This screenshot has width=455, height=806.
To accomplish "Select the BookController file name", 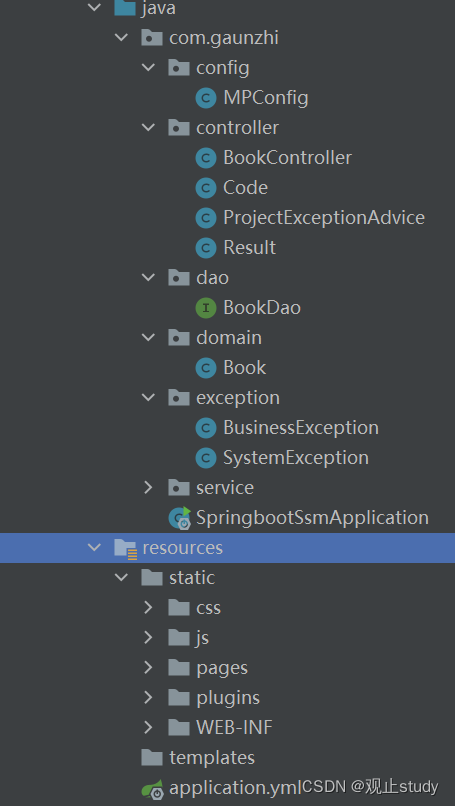I will point(287,158).
